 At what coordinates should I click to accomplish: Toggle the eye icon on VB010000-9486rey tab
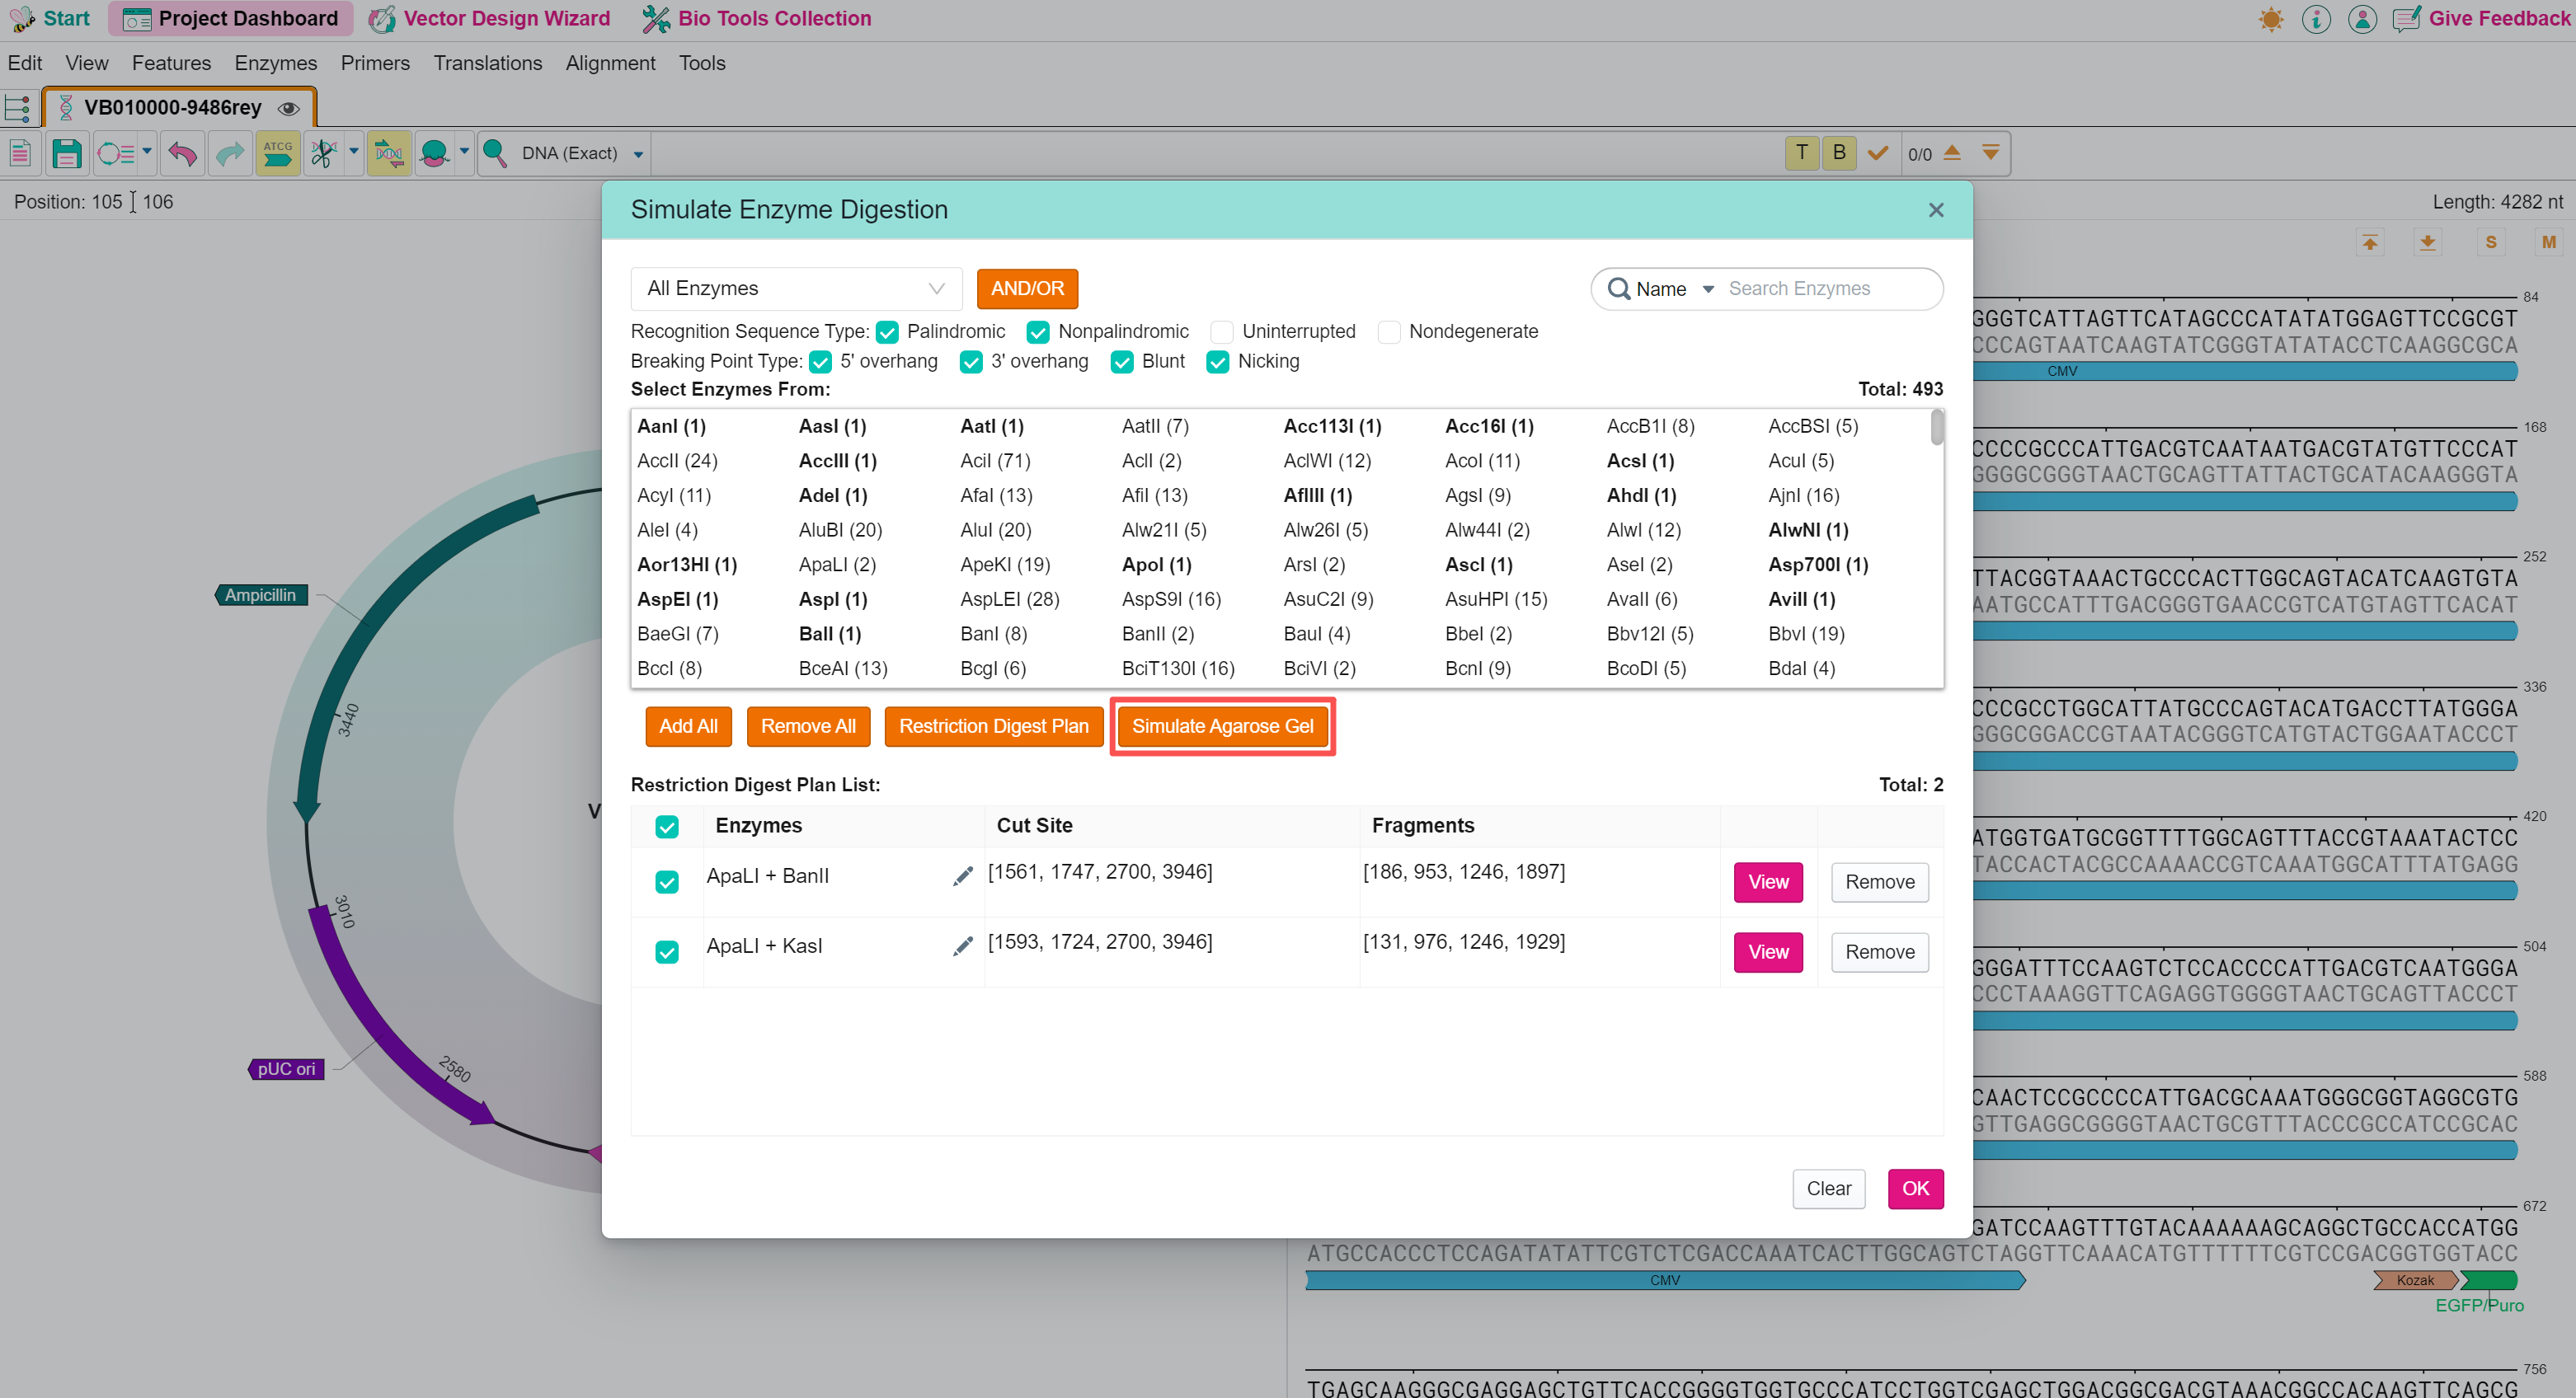(x=289, y=108)
